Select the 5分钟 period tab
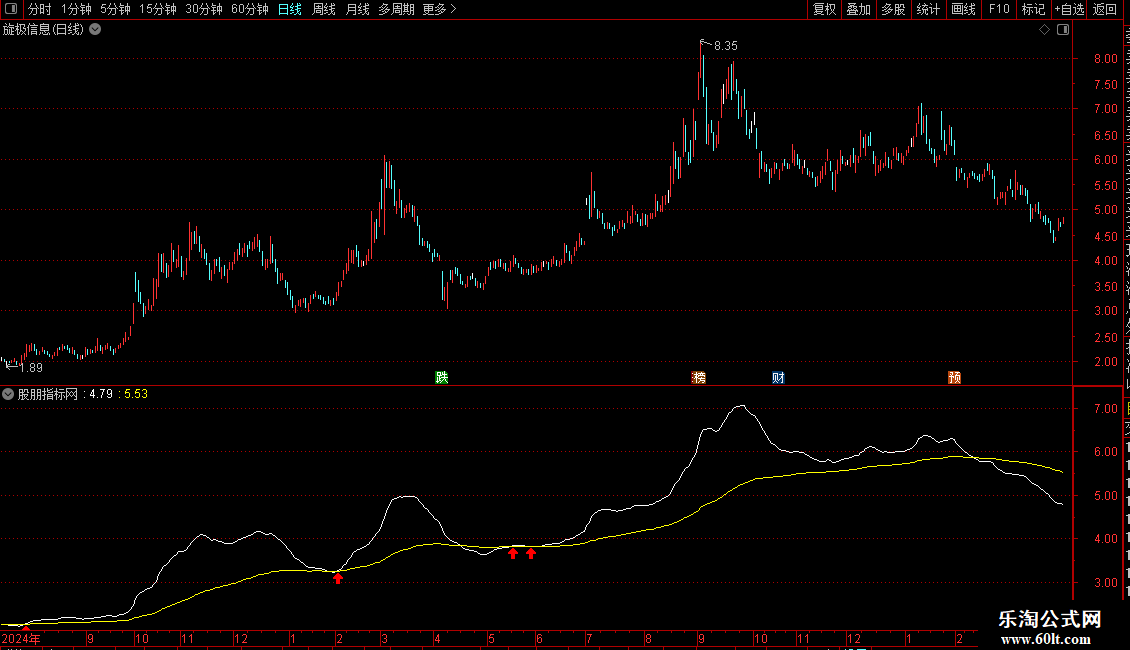 click(x=115, y=9)
